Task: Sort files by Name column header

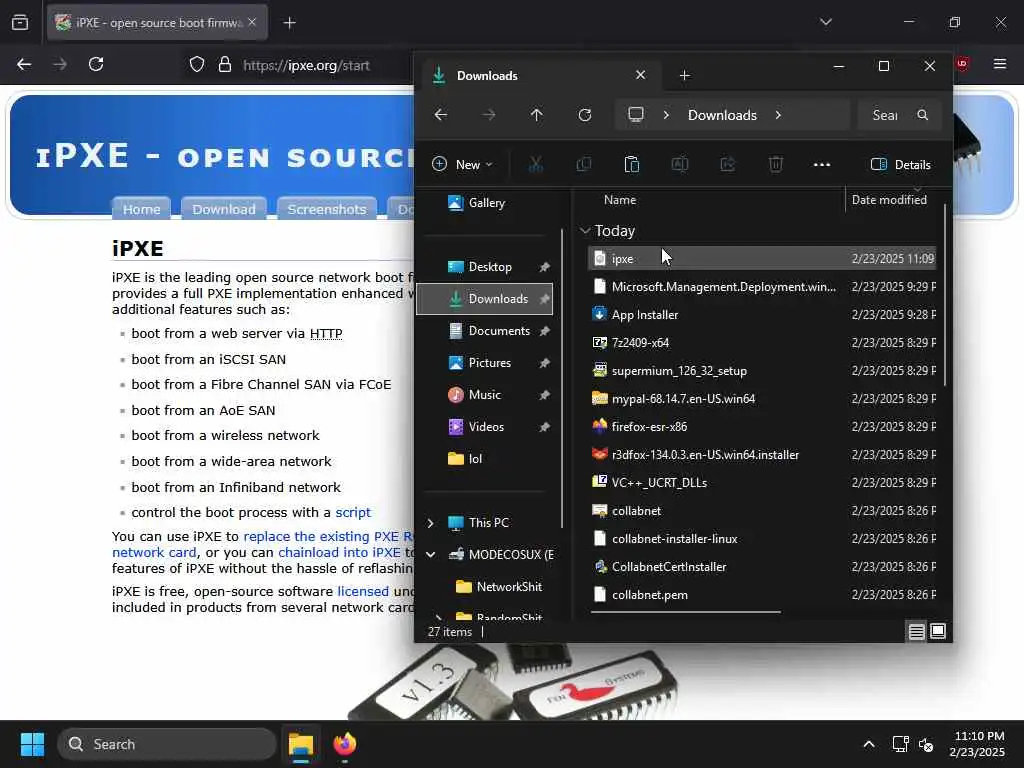Action: pyautogui.click(x=620, y=200)
